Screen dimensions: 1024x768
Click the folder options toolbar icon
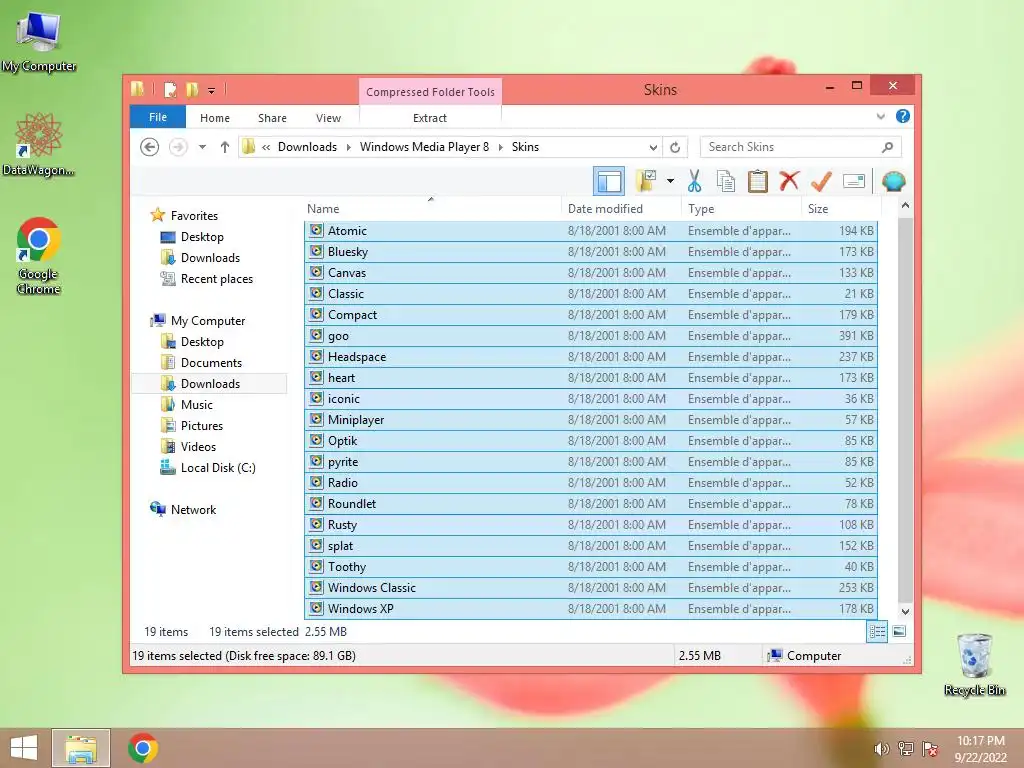tap(646, 181)
